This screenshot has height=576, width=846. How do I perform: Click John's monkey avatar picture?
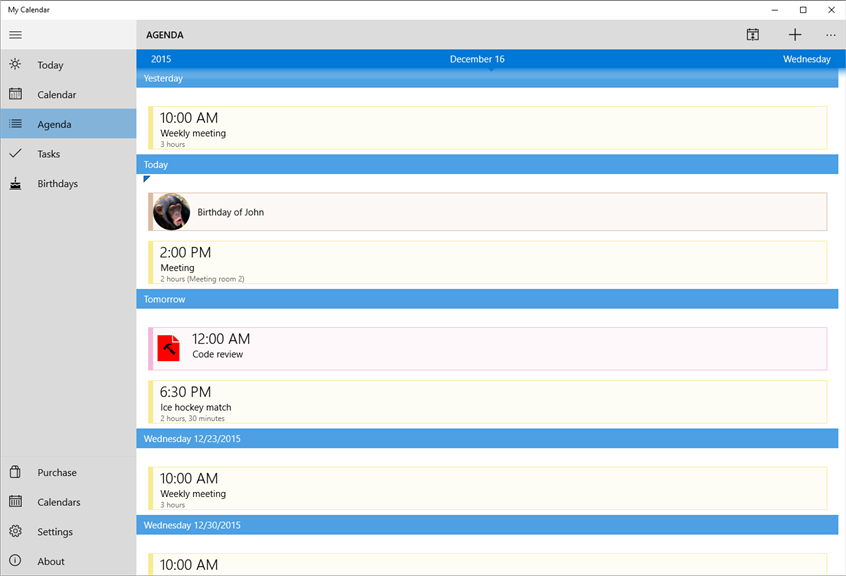coord(172,212)
